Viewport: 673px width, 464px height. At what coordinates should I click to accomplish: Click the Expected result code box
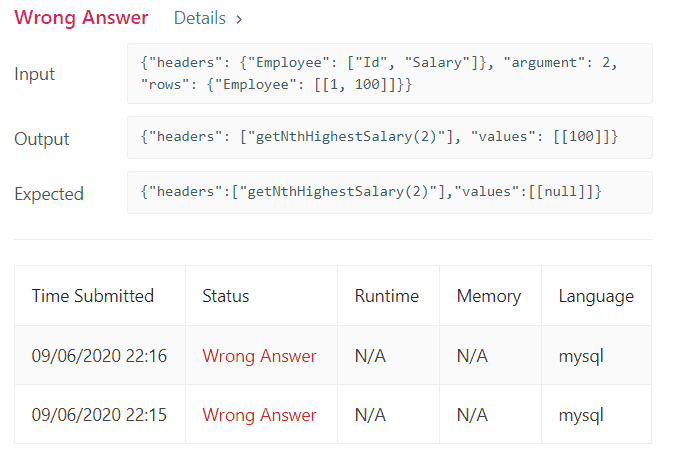[x=389, y=192]
